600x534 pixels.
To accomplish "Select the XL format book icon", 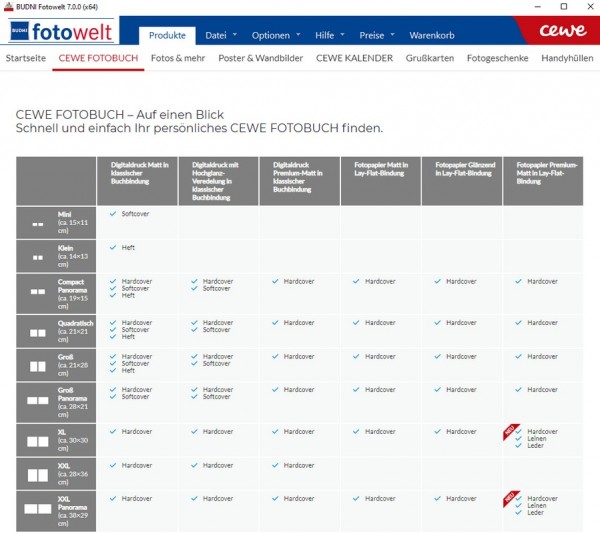I will coord(38,442).
